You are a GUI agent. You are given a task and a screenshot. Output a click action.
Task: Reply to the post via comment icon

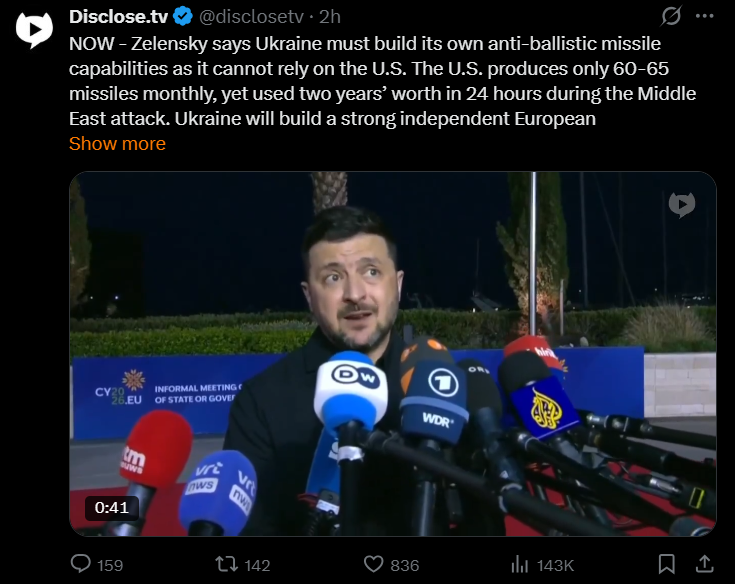point(81,564)
